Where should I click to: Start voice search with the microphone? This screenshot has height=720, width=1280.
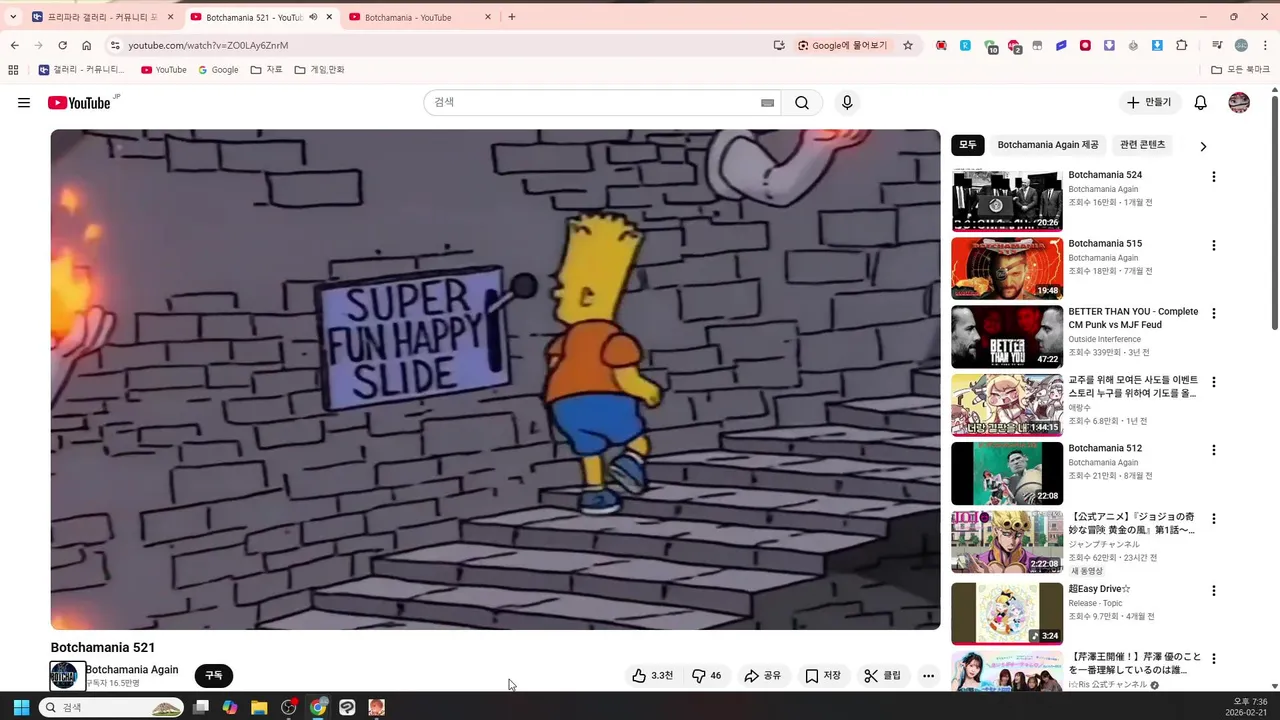click(x=847, y=103)
